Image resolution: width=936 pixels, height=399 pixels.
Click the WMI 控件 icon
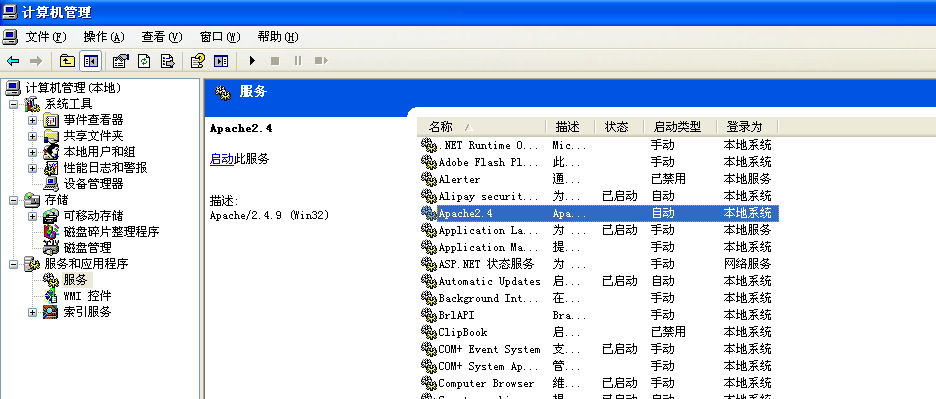(x=51, y=296)
